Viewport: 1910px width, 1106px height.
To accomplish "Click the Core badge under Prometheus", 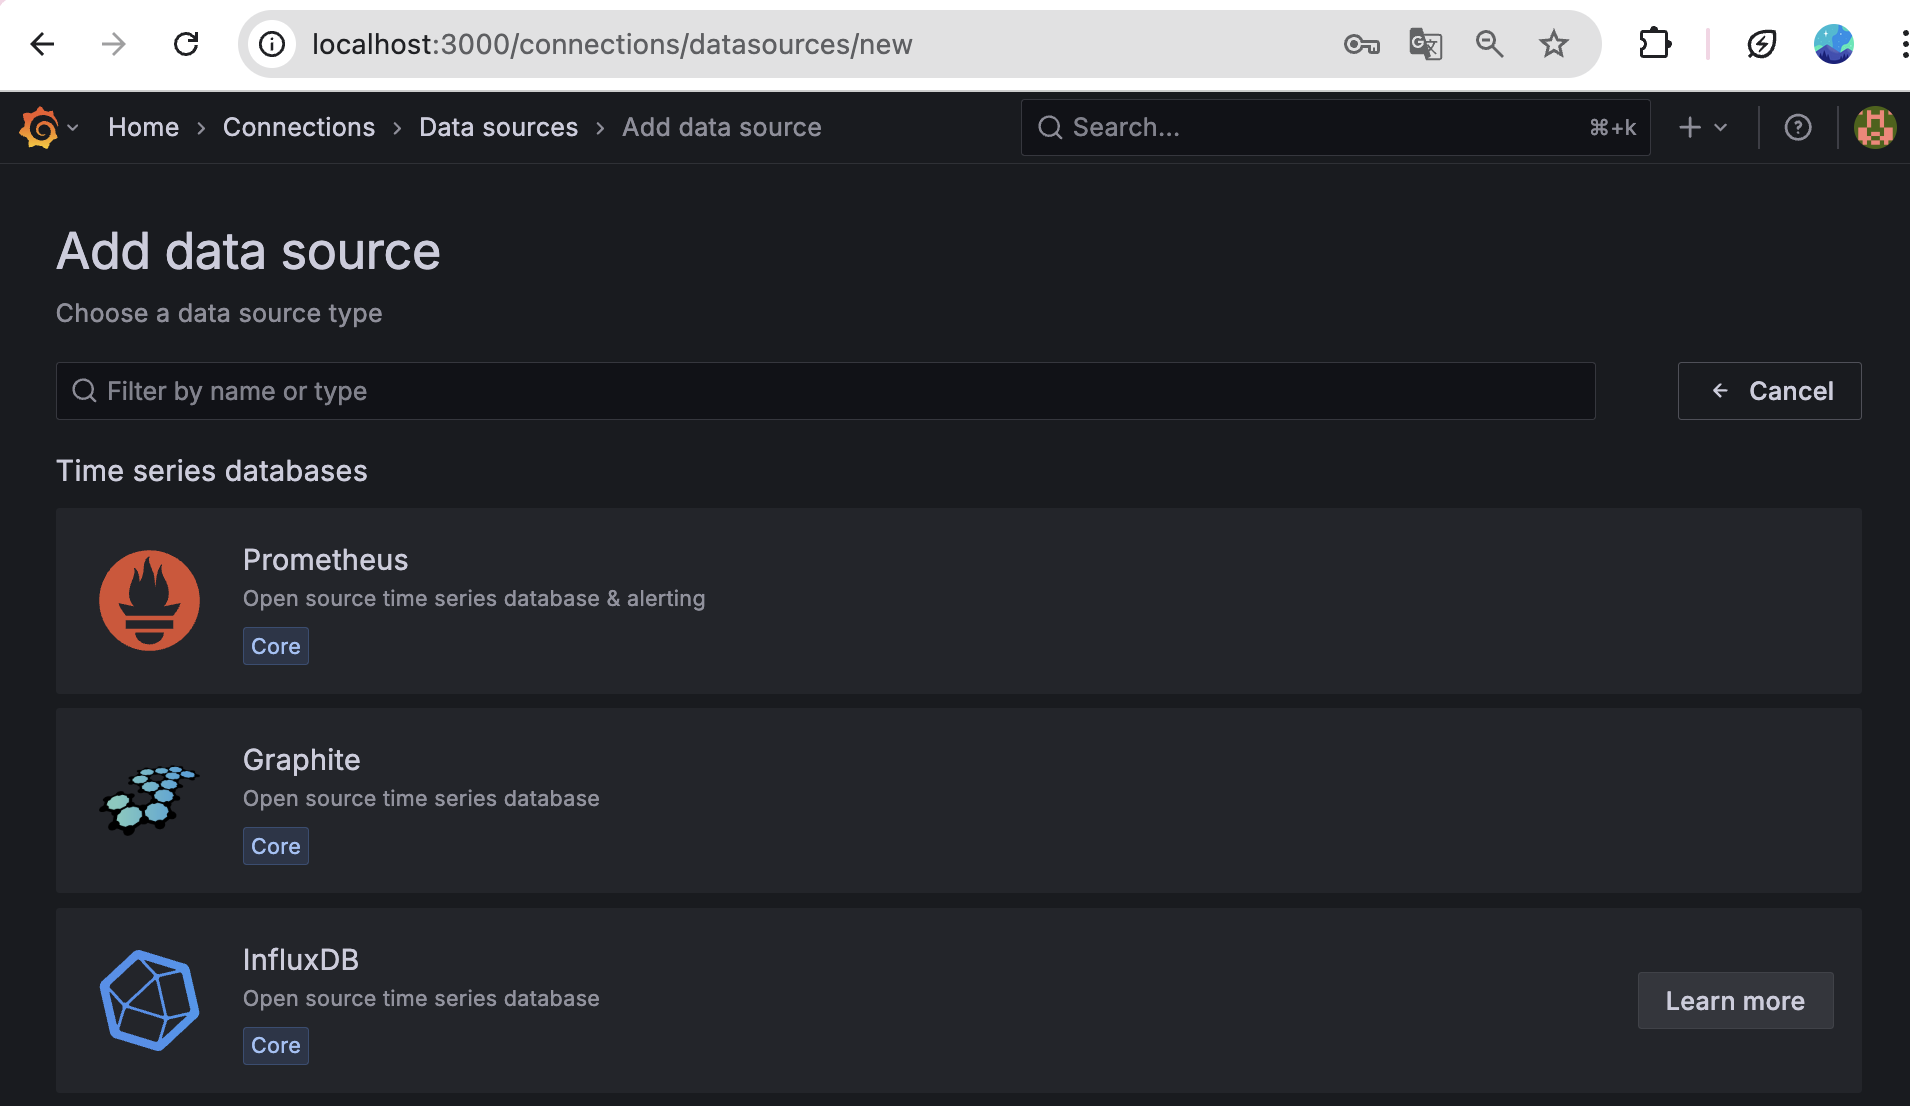I will pyautogui.click(x=276, y=646).
